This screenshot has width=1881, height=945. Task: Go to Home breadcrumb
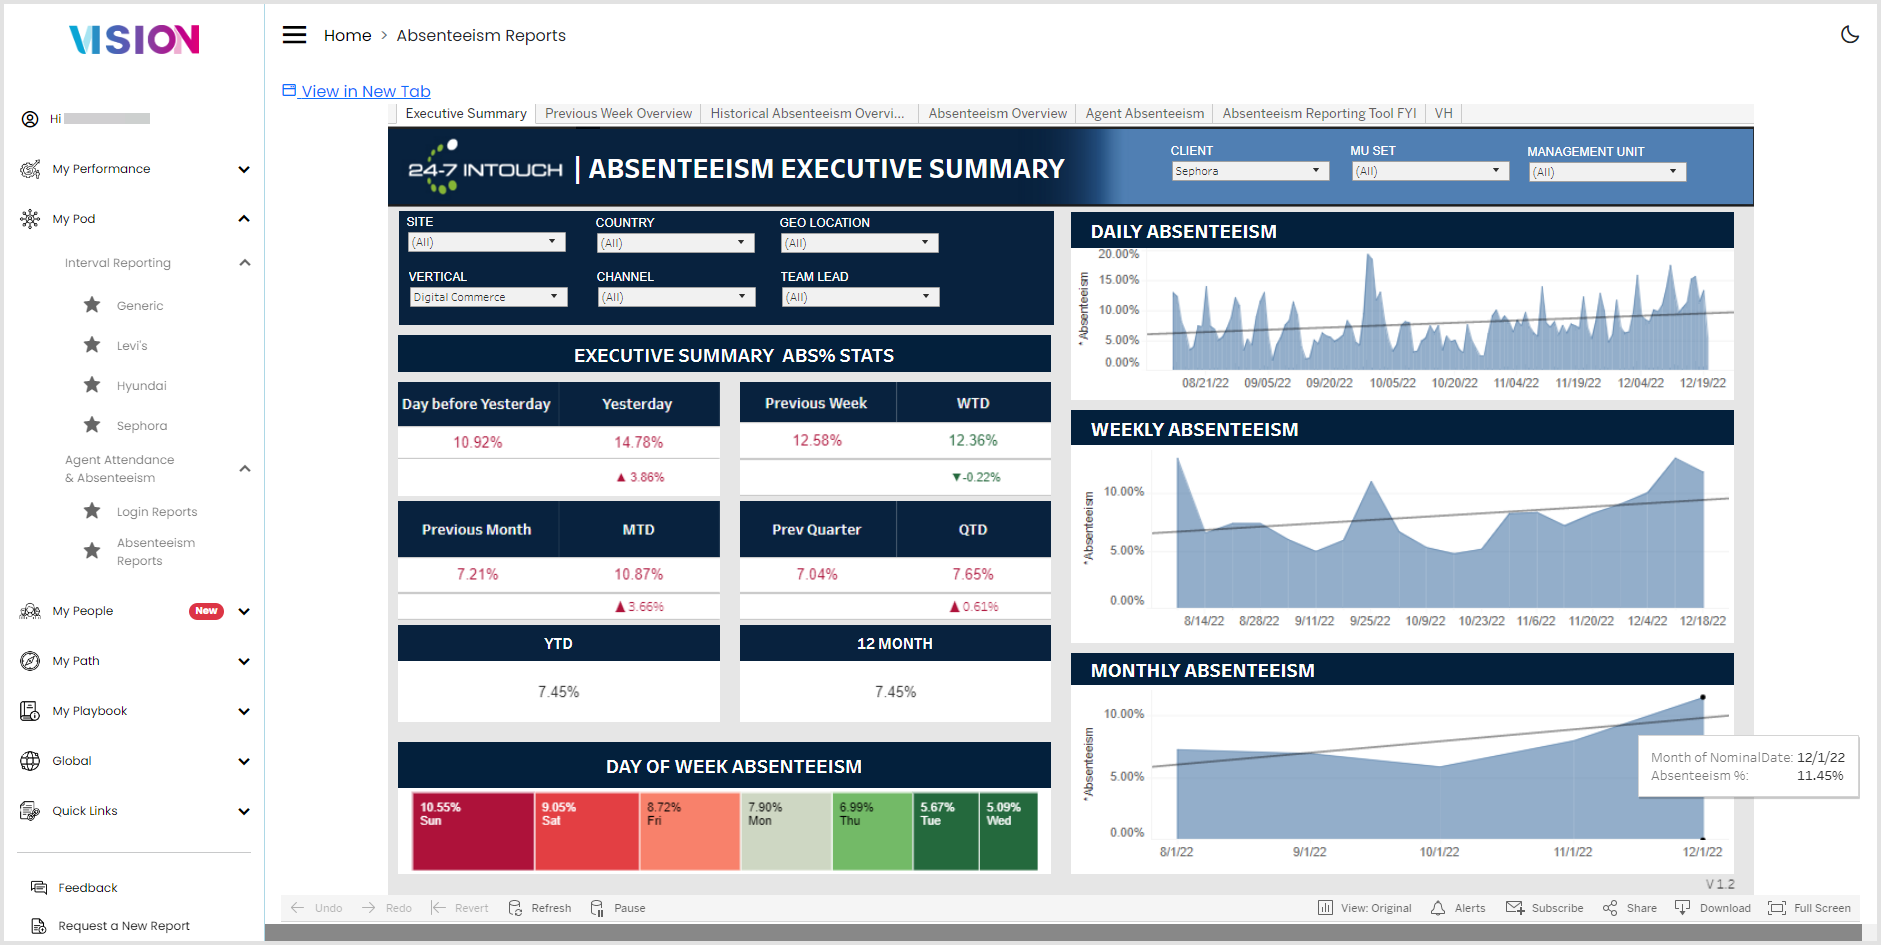tap(347, 36)
